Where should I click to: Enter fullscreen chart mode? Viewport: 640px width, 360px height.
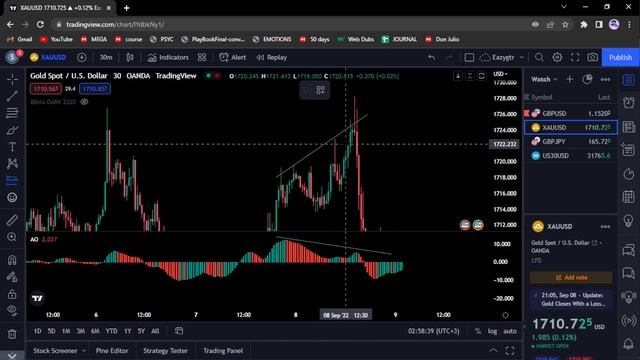coord(575,58)
